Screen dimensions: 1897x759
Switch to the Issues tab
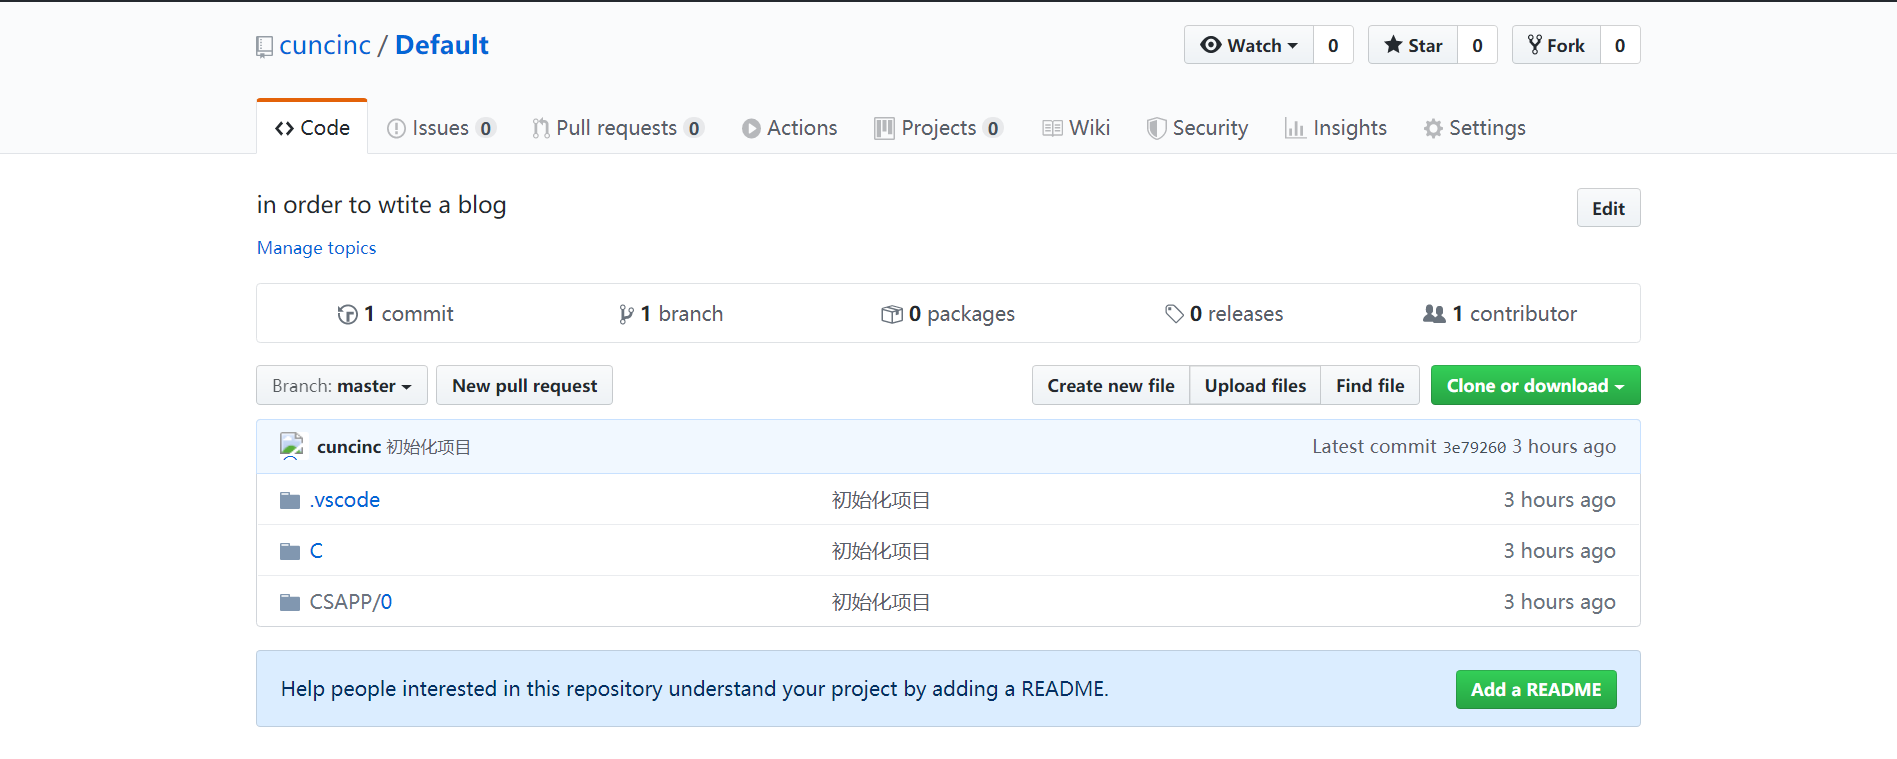440,128
